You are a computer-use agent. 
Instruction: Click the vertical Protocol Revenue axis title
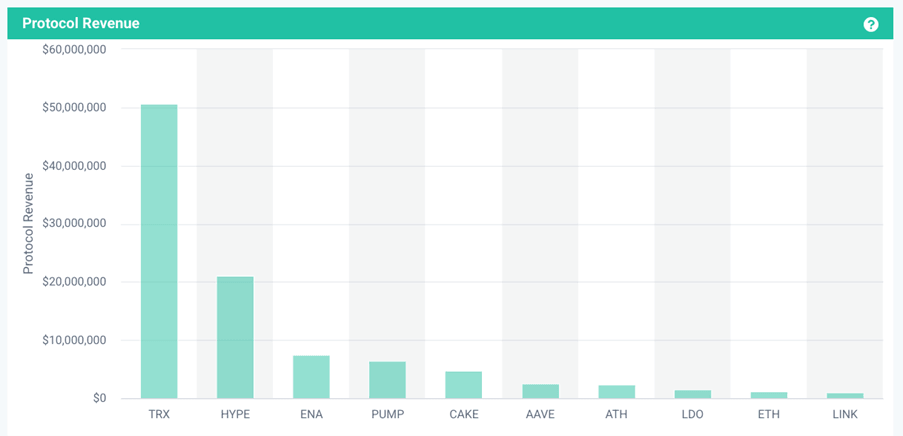[x=29, y=223]
